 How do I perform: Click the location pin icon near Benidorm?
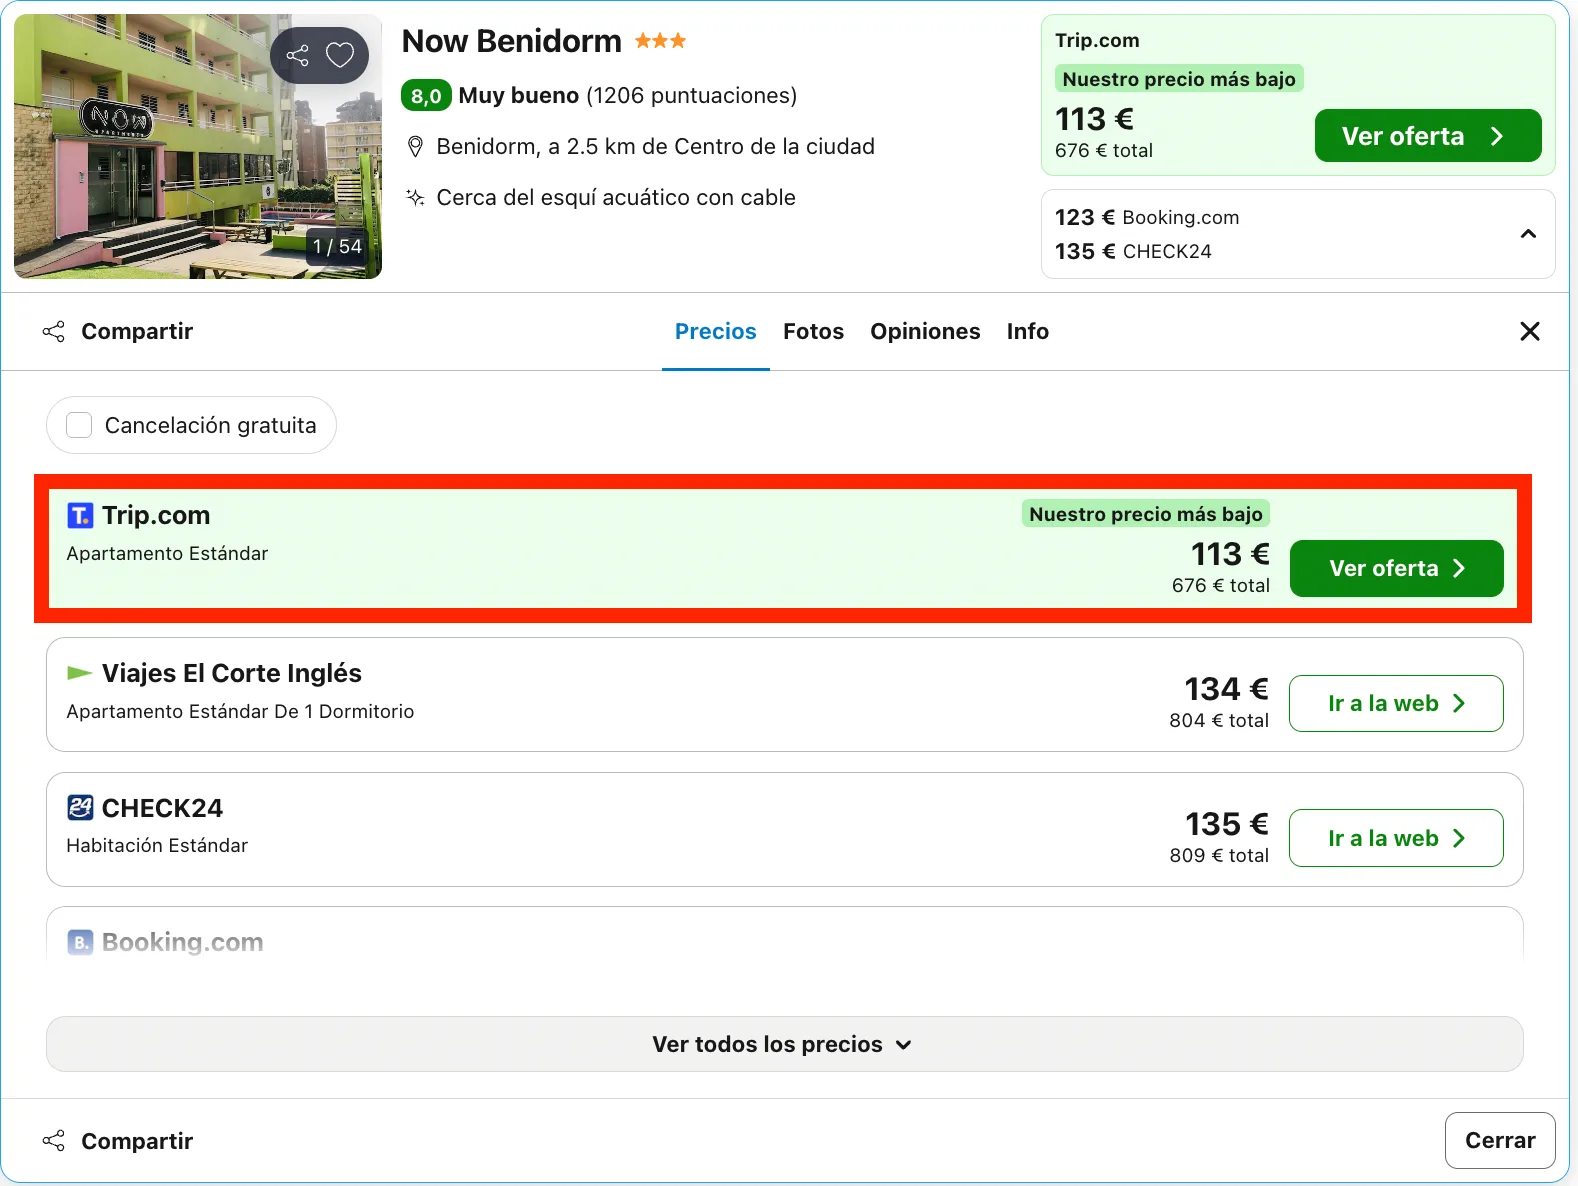click(x=416, y=147)
